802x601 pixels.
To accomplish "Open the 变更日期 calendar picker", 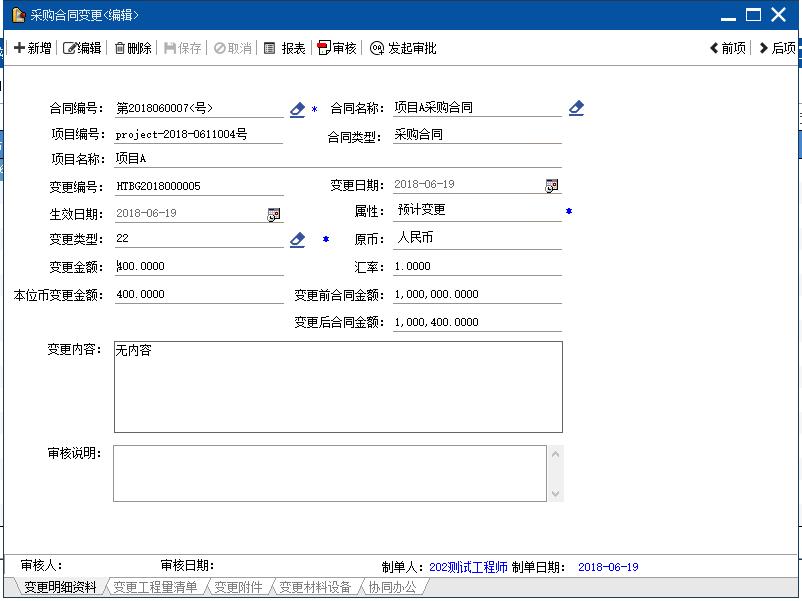I will click(551, 186).
